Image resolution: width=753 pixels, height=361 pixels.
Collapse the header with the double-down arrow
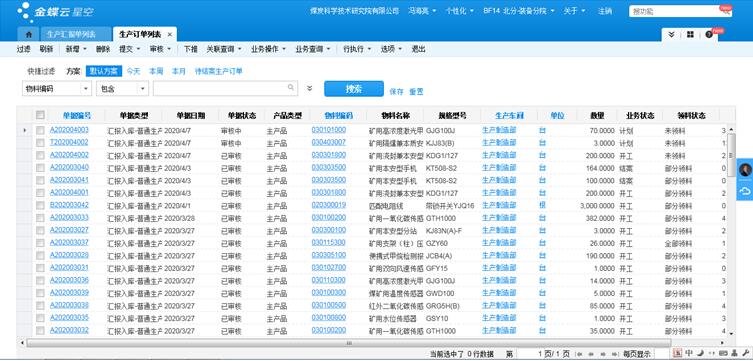[671, 35]
